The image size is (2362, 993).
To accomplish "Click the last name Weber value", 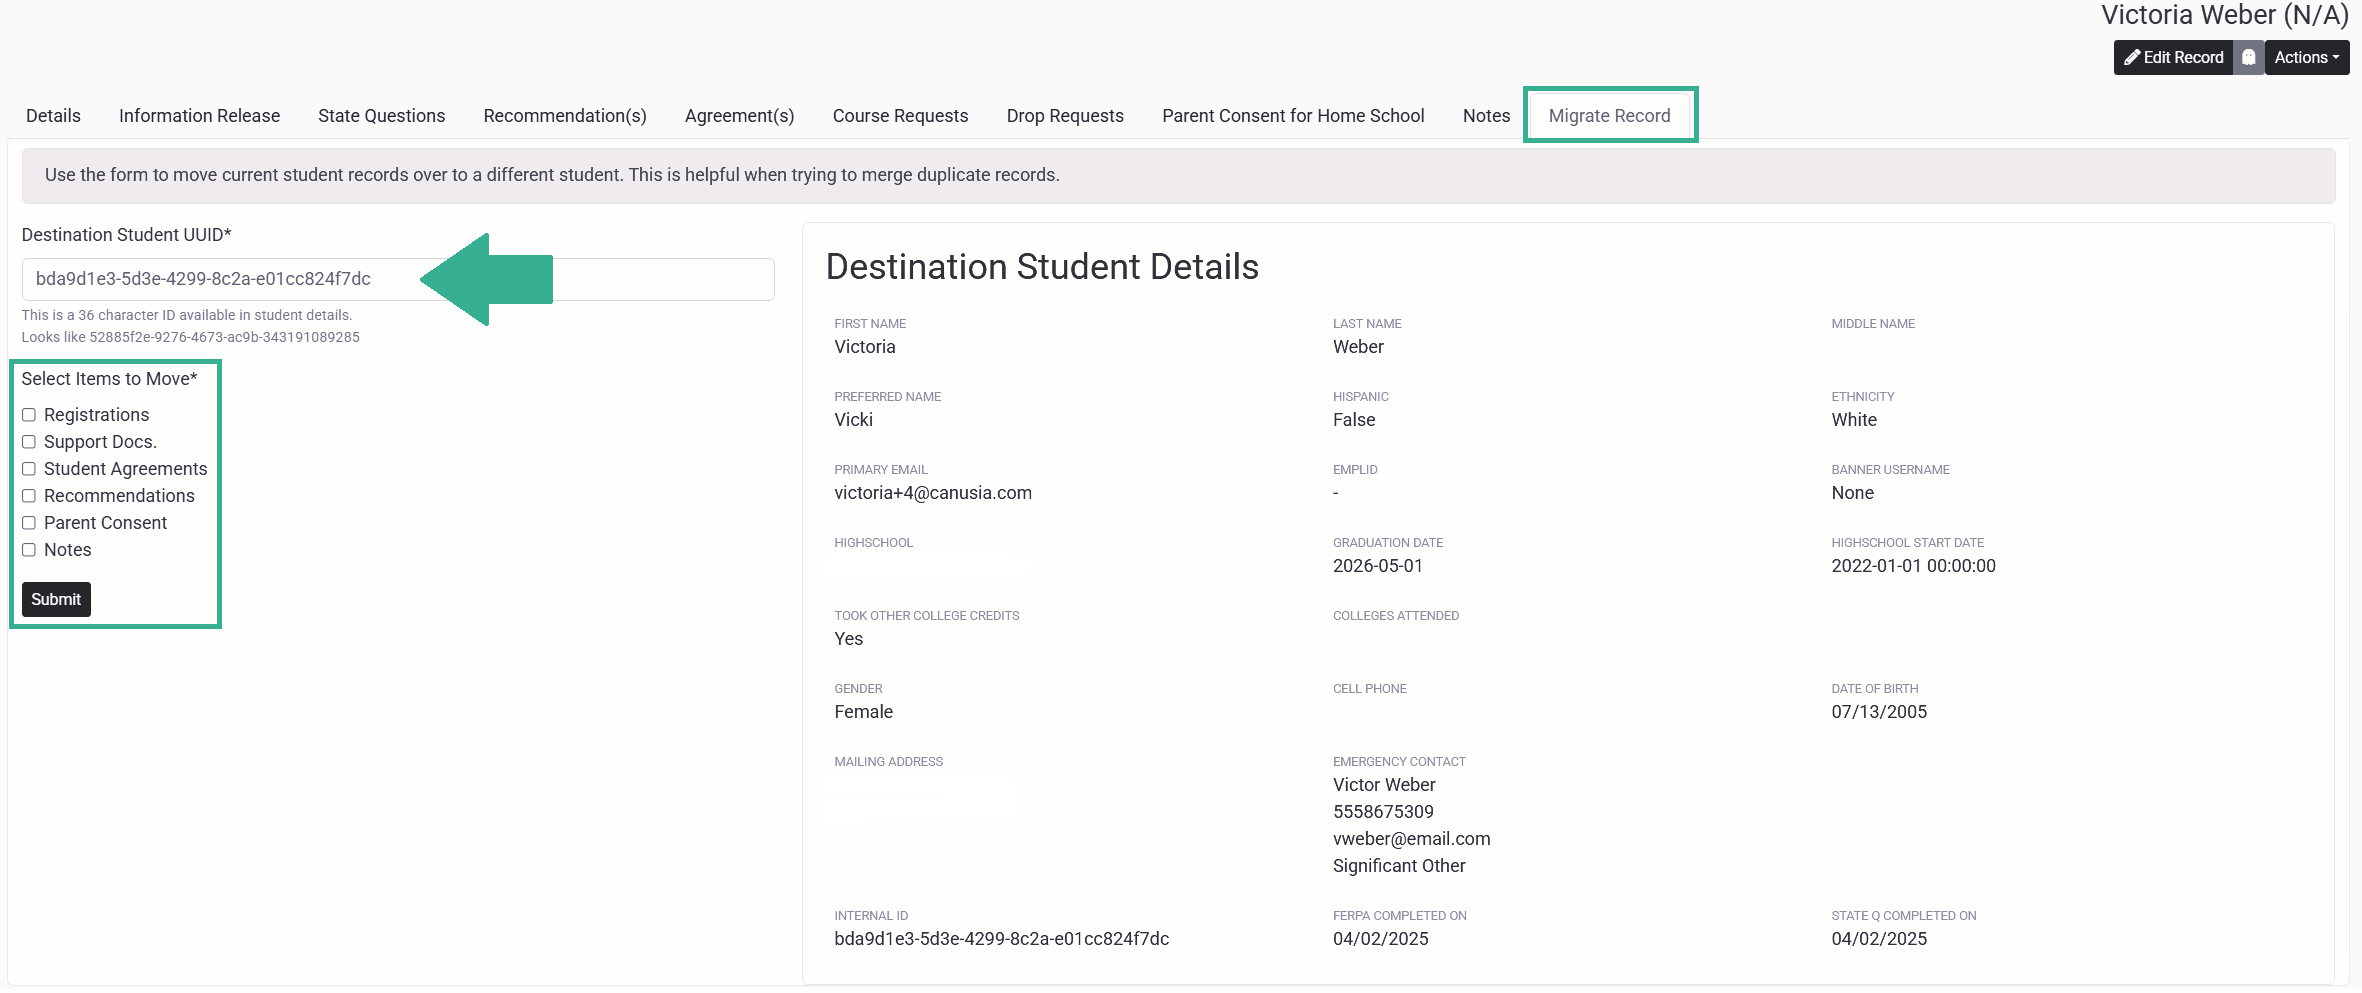I will click(1358, 347).
